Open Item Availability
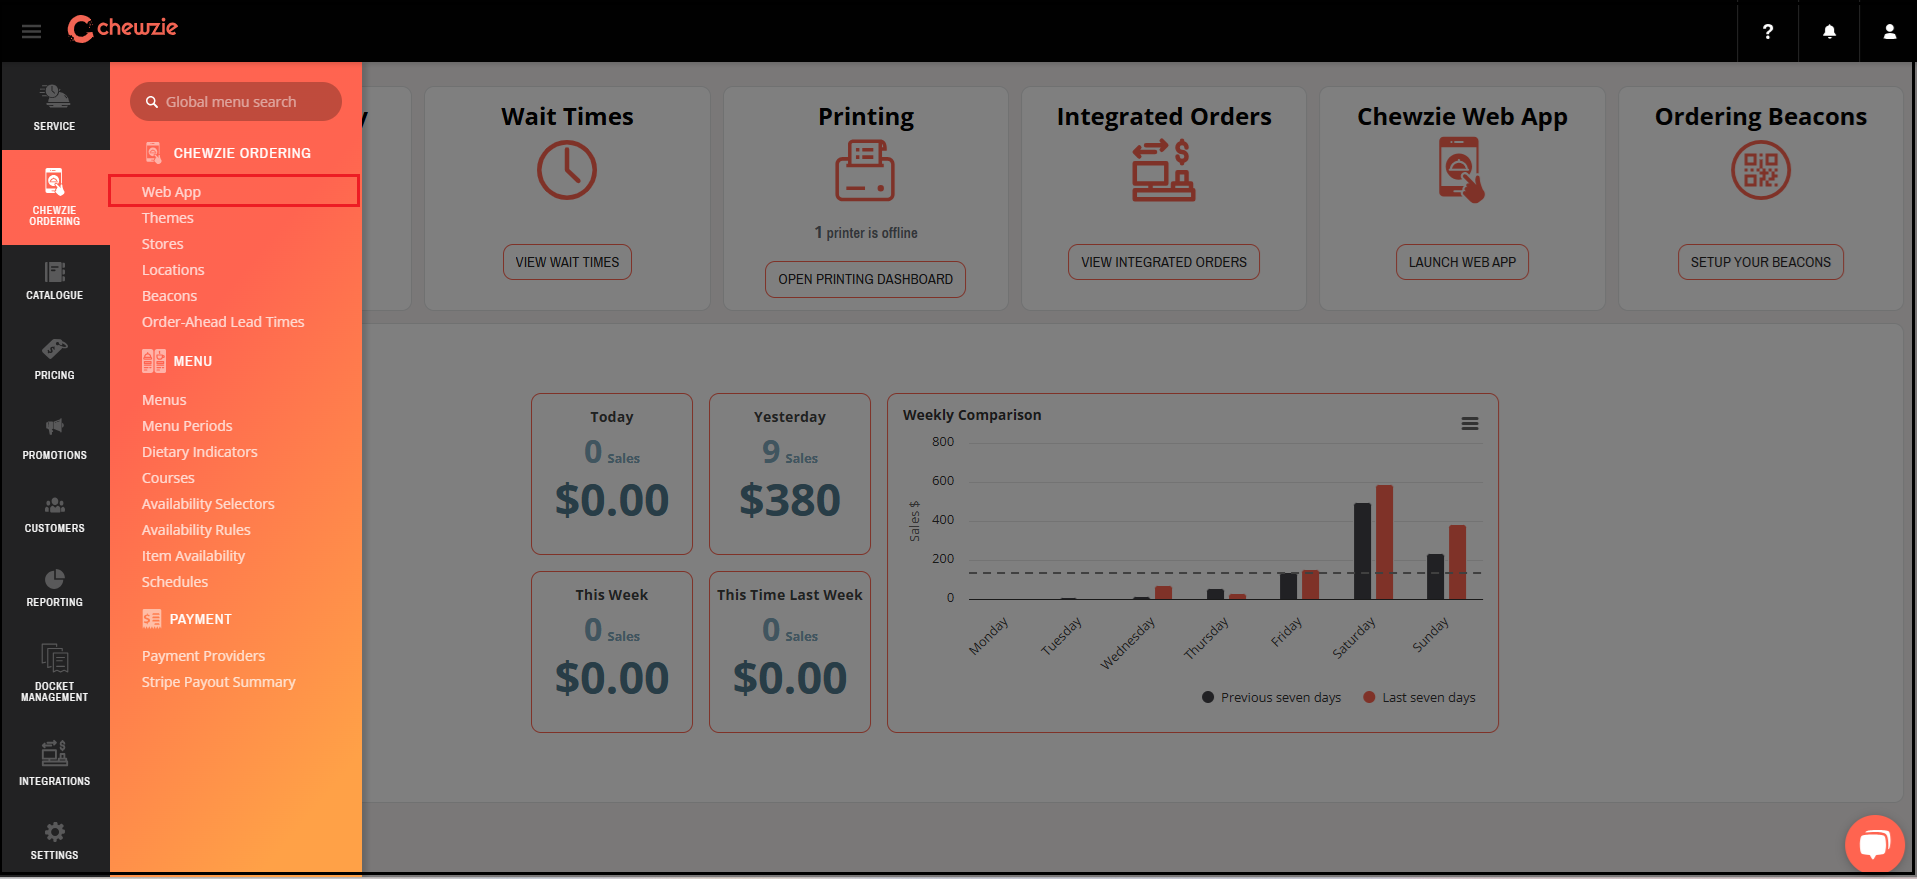This screenshot has height=879, width=1919. click(193, 556)
